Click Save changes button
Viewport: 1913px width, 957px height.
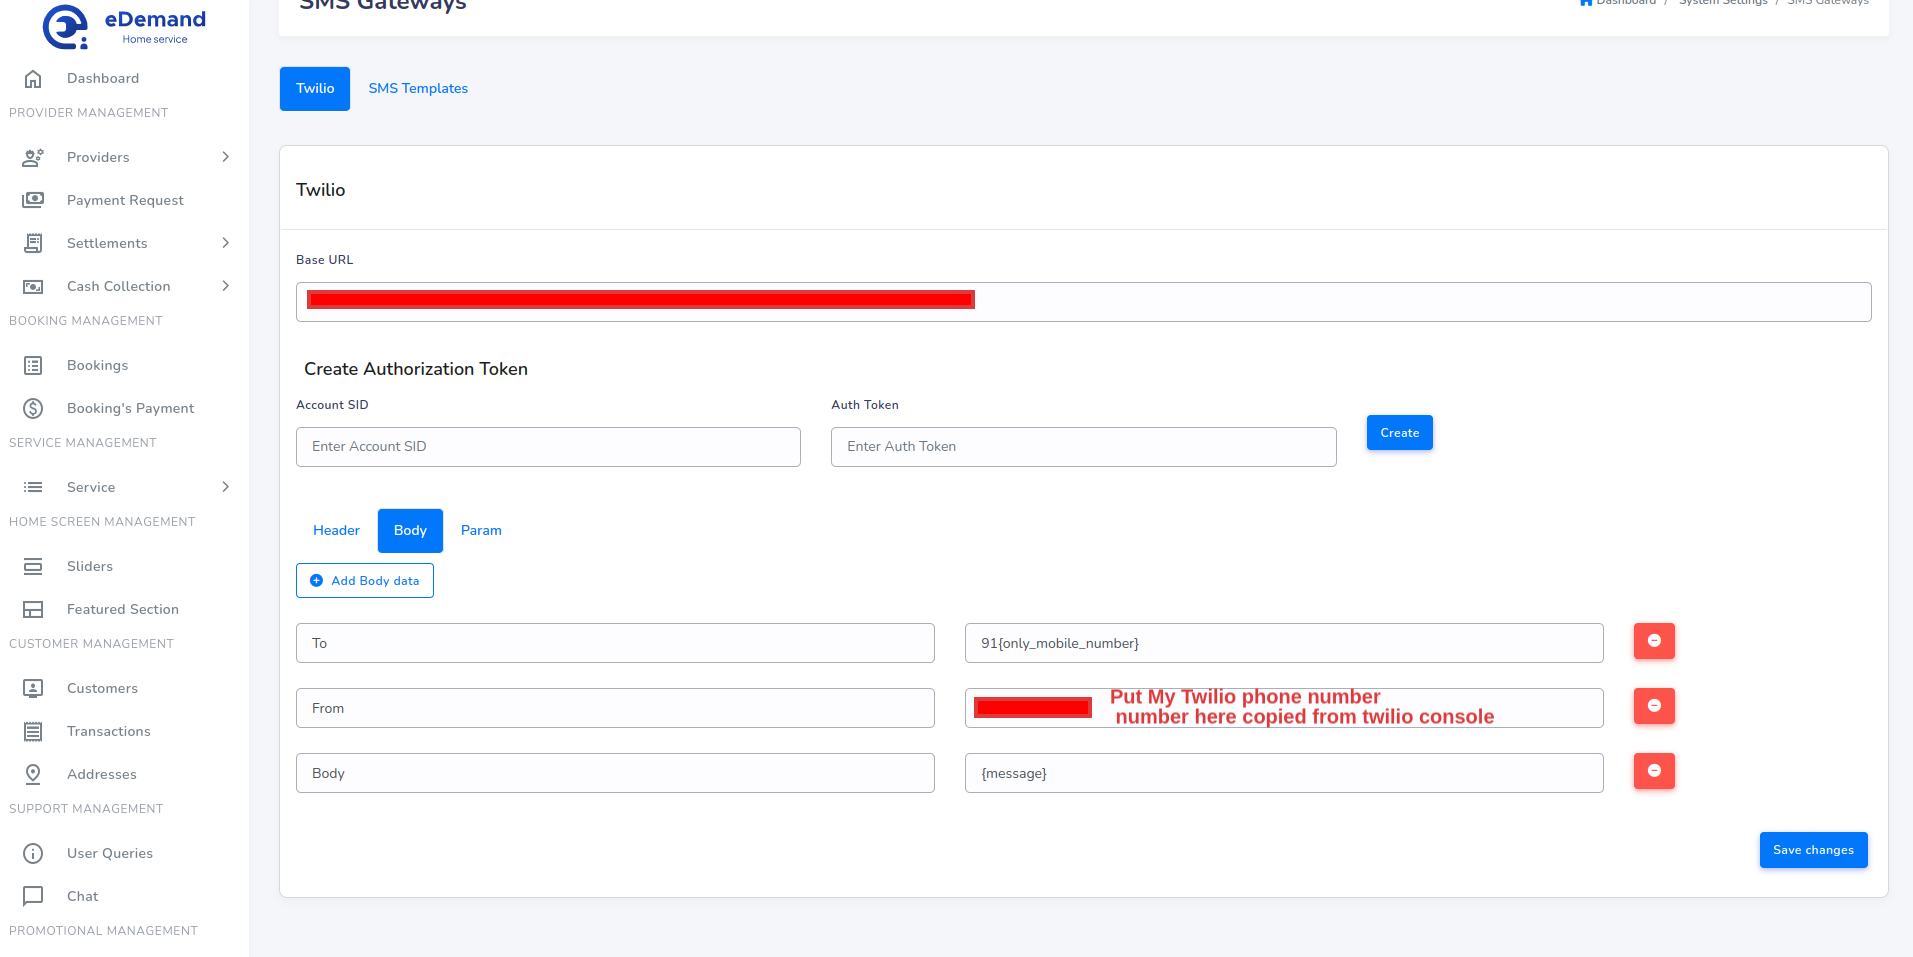coord(1813,850)
